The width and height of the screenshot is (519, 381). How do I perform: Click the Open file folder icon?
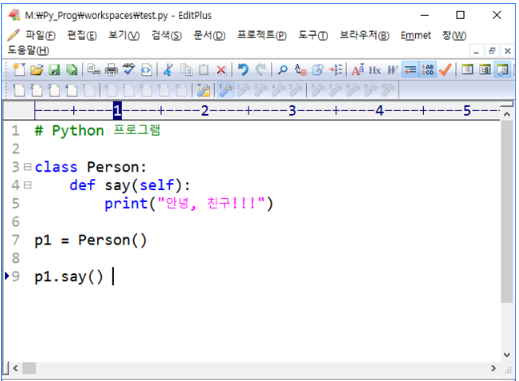(x=37, y=70)
